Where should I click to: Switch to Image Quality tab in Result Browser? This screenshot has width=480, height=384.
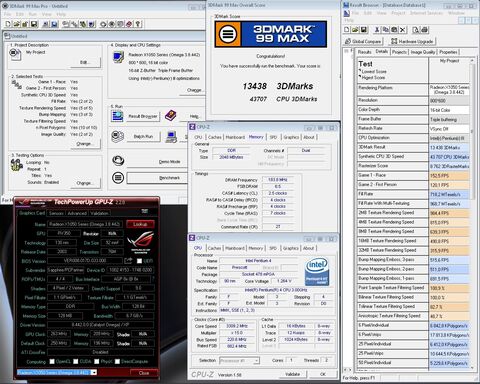(x=423, y=52)
